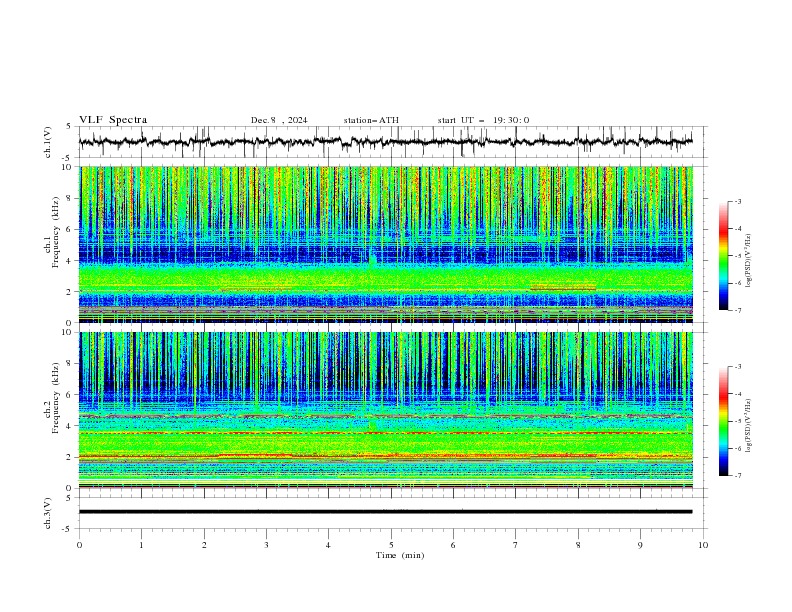The image size is (792, 612).
Task: Click the ch.1 PSD color bar
Action: tap(723, 255)
